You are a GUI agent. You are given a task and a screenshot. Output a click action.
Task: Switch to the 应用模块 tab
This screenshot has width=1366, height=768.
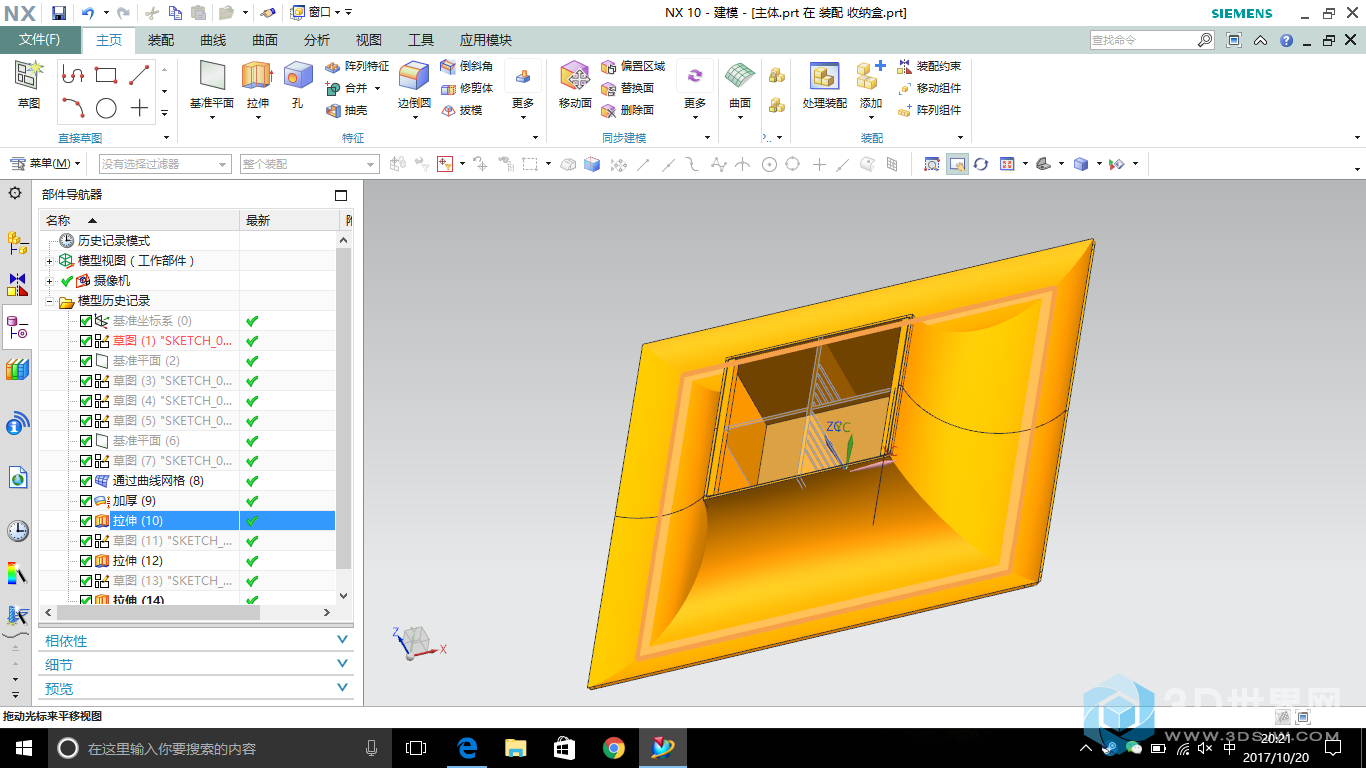tap(486, 40)
